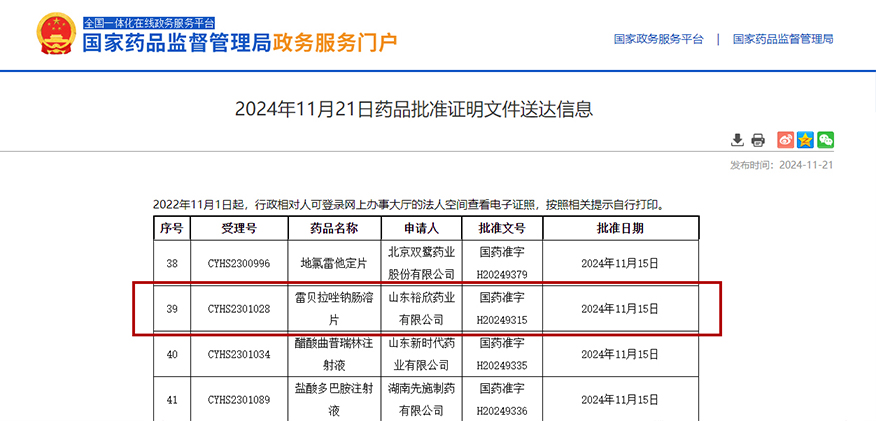Click the print page icon
Viewport: 876px width, 421px height.
758,140
